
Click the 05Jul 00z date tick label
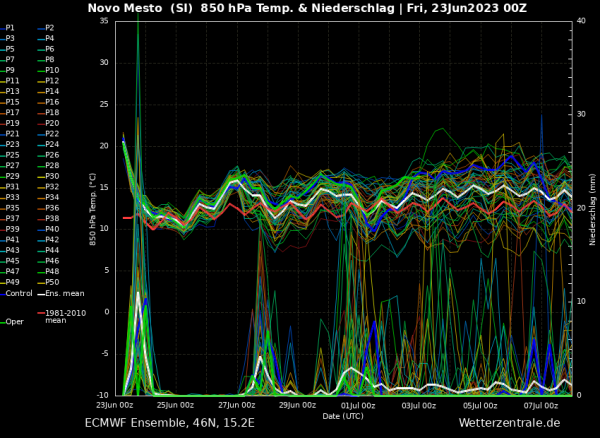pyautogui.click(x=480, y=405)
